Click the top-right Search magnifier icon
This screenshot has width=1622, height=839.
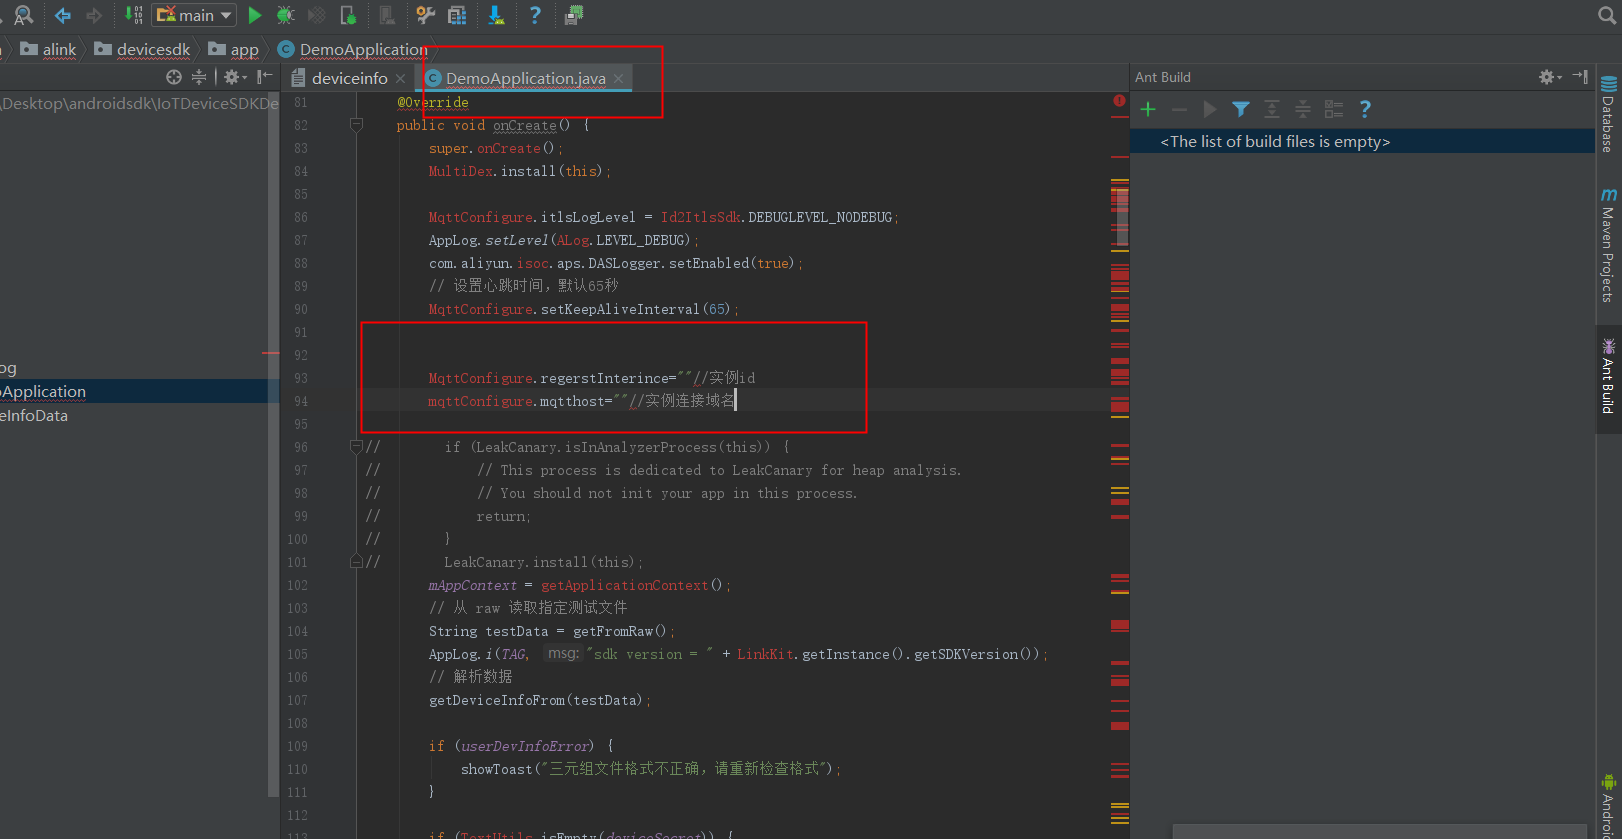[x=1607, y=15]
